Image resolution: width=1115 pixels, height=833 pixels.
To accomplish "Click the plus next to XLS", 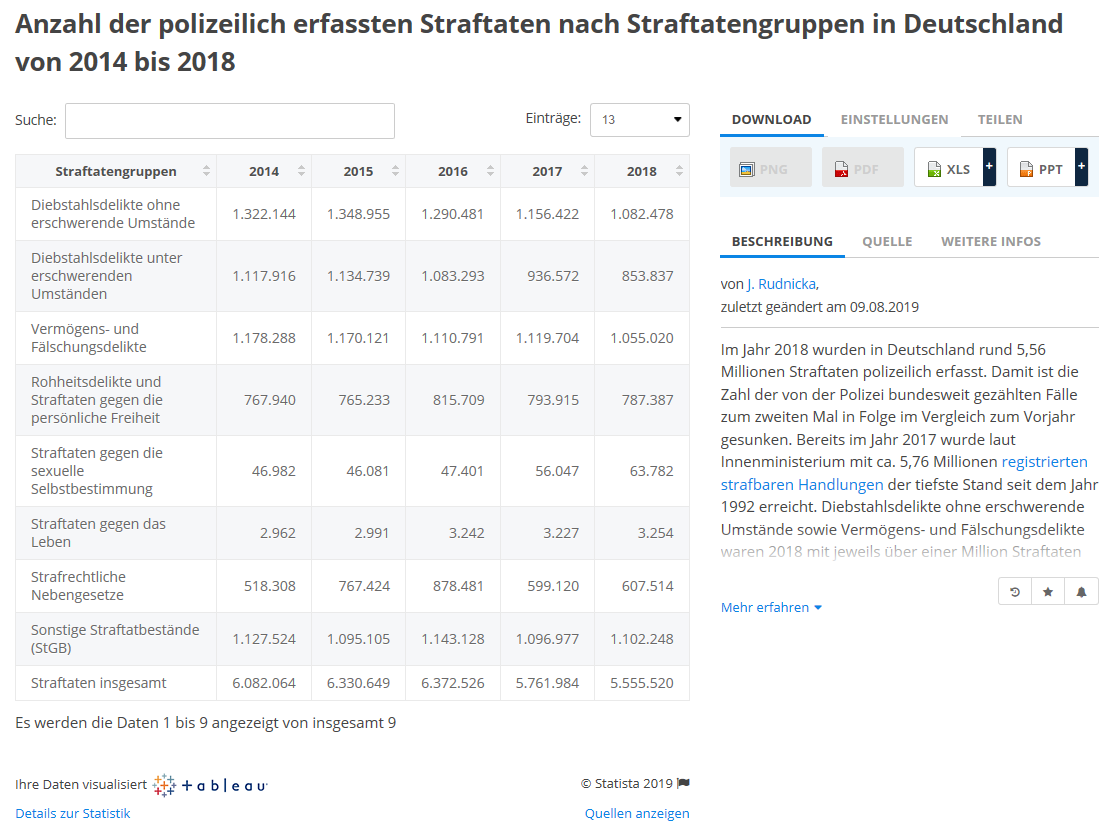I will coord(989,167).
